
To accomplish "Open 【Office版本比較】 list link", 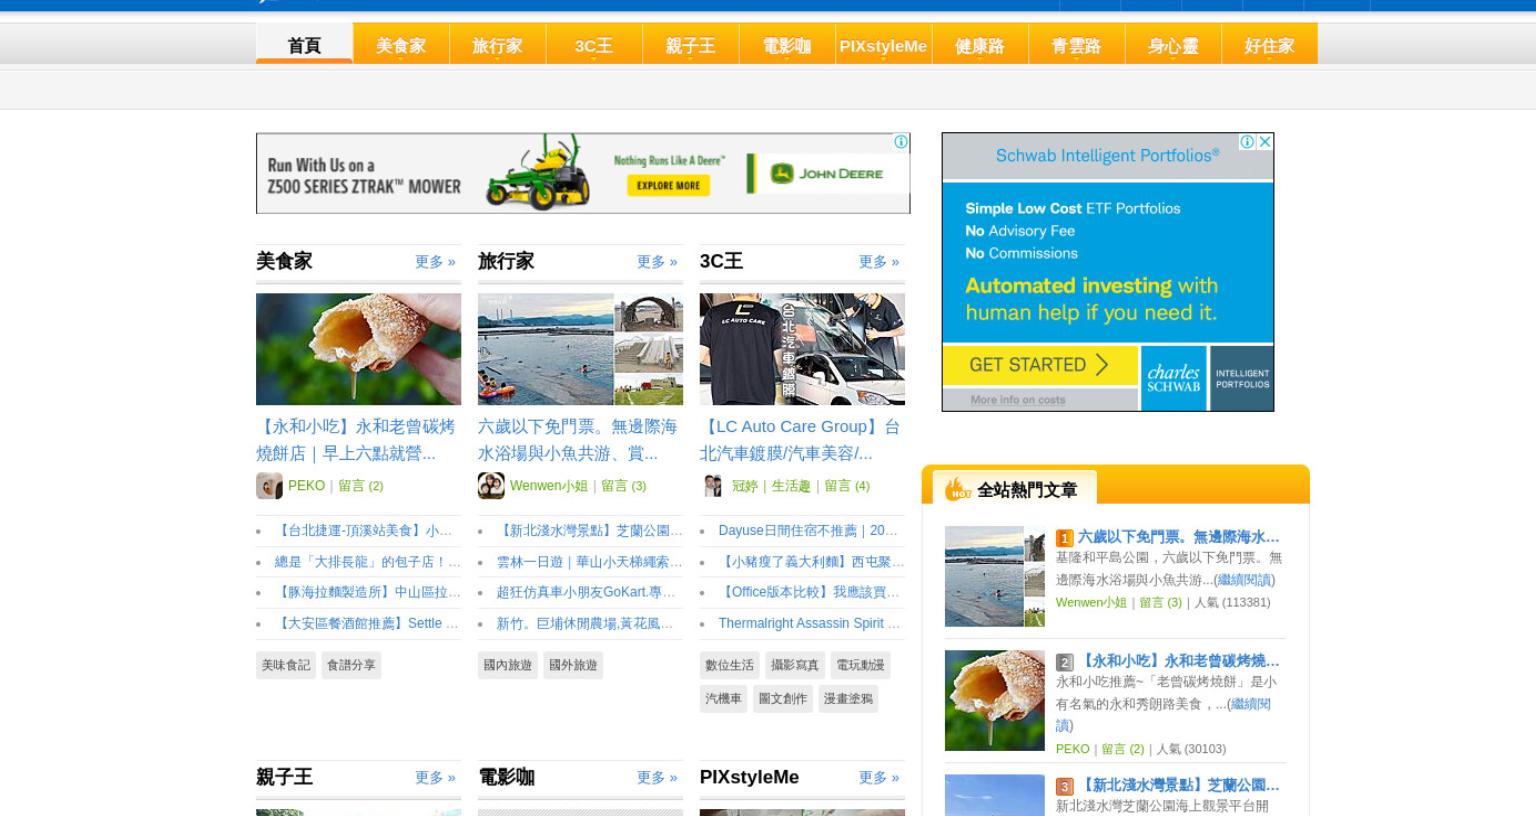I will 809,592.
